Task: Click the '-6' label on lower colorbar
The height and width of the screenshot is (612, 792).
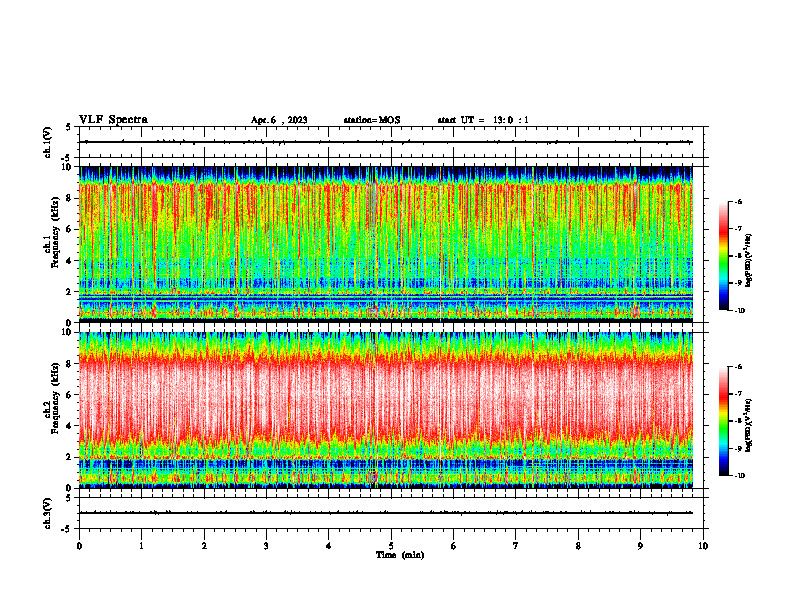Action: (738, 367)
